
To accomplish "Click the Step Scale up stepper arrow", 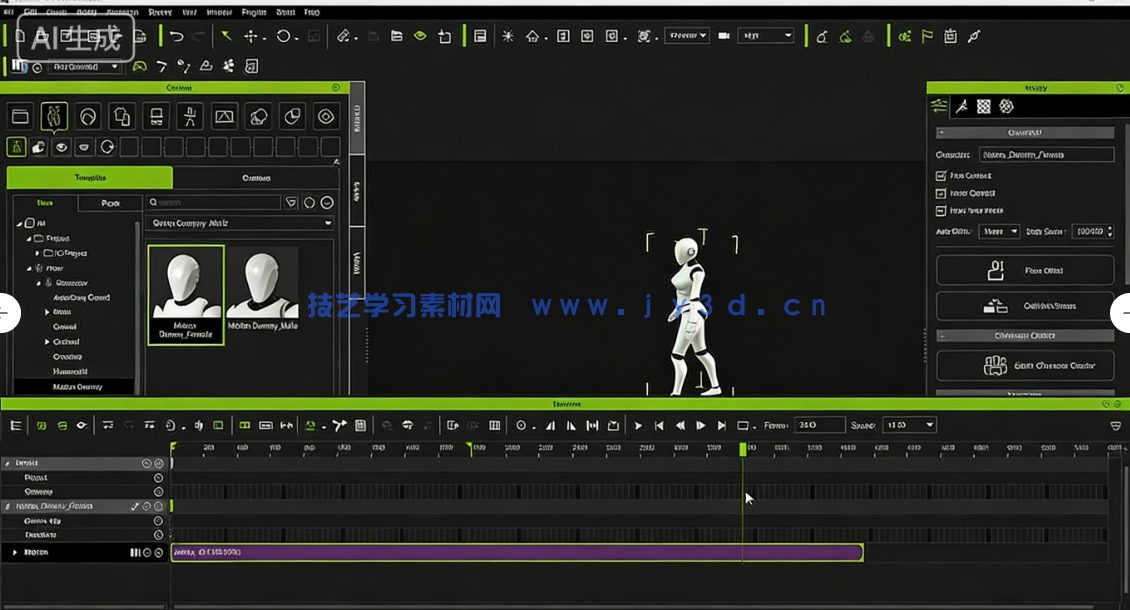I will (1110, 228).
